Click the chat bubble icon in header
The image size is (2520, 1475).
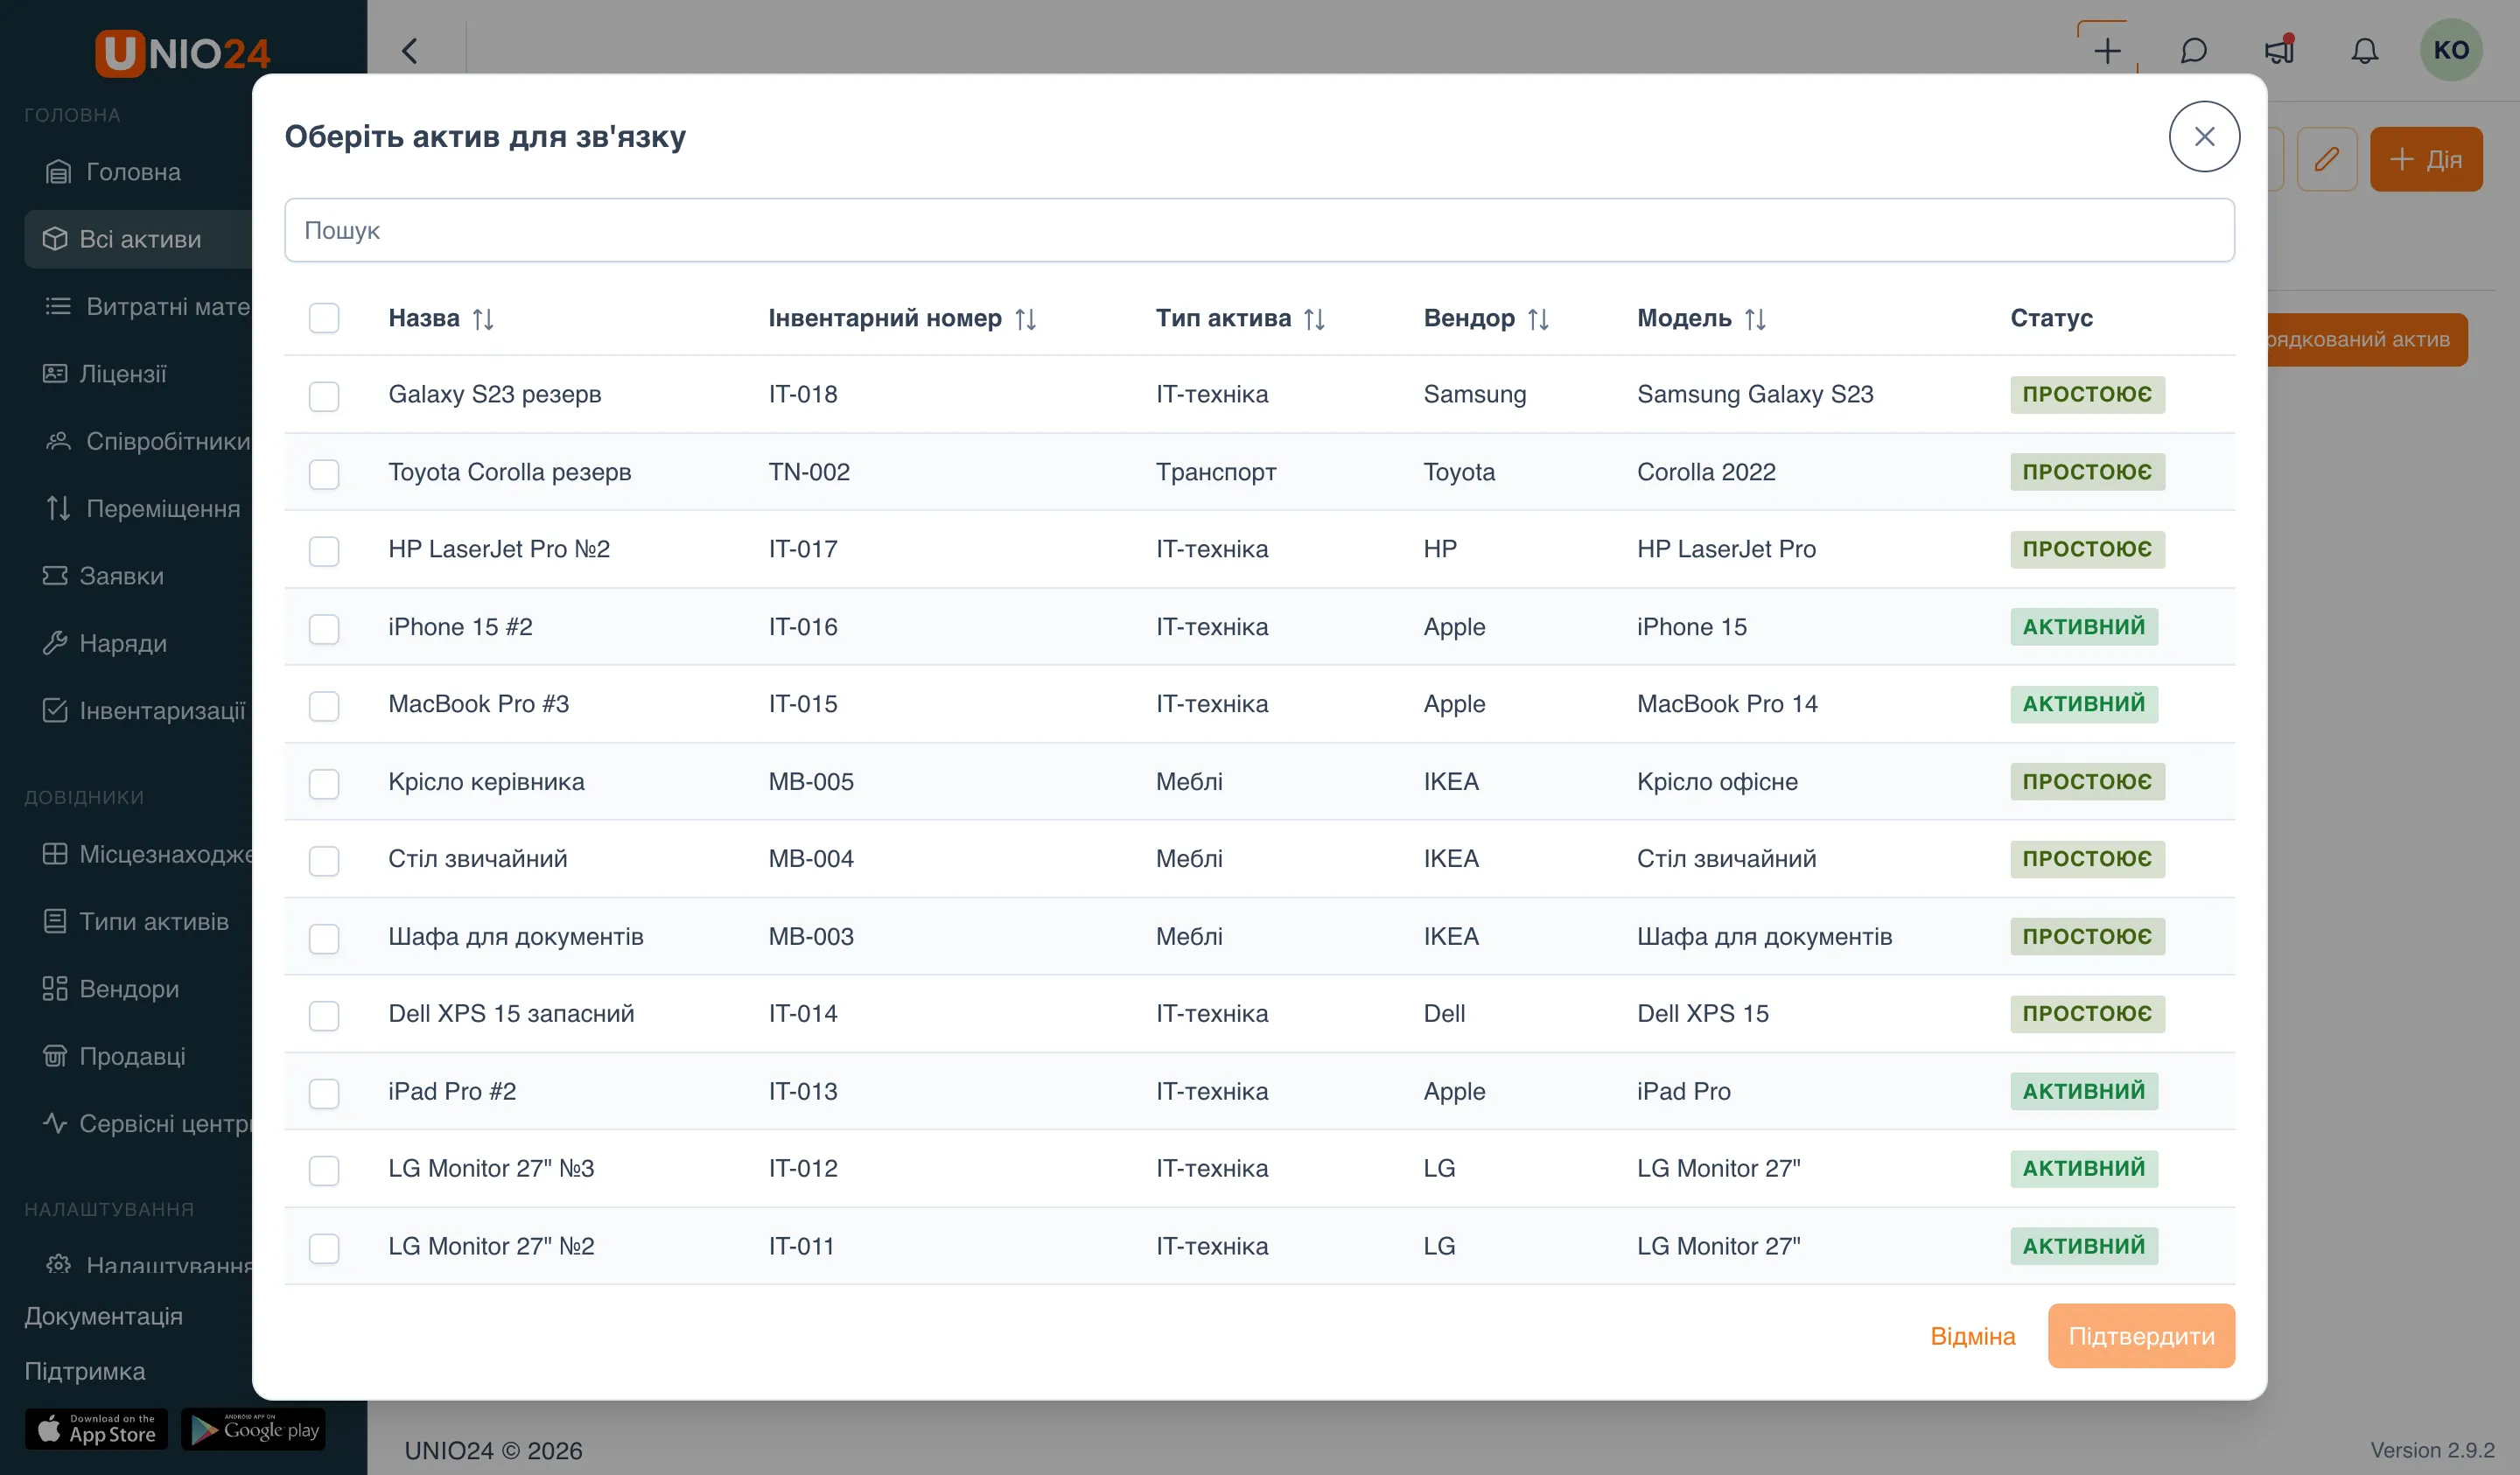2193,50
